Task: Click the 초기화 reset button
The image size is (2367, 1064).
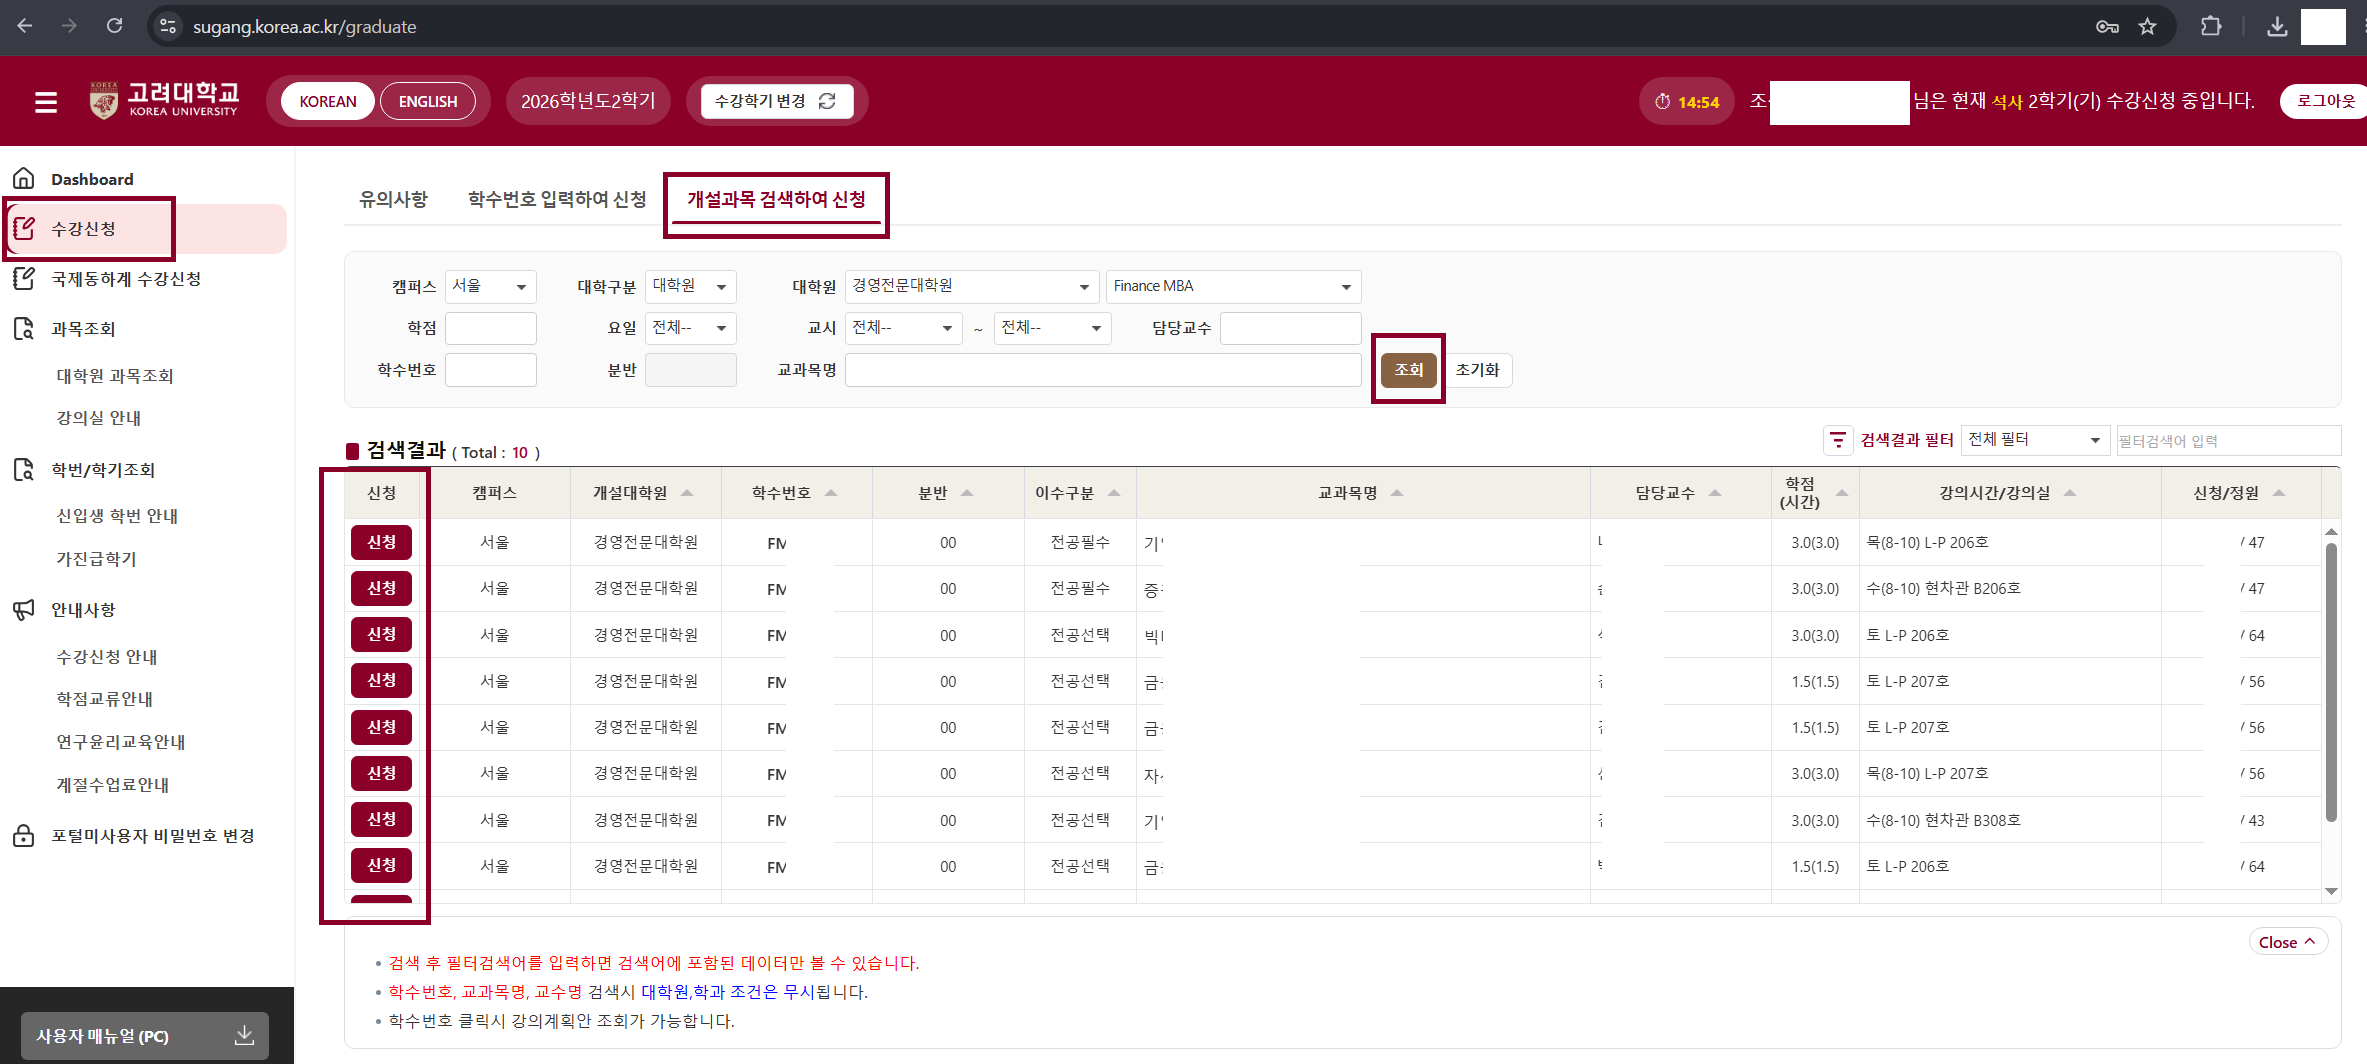Action: pos(1478,370)
